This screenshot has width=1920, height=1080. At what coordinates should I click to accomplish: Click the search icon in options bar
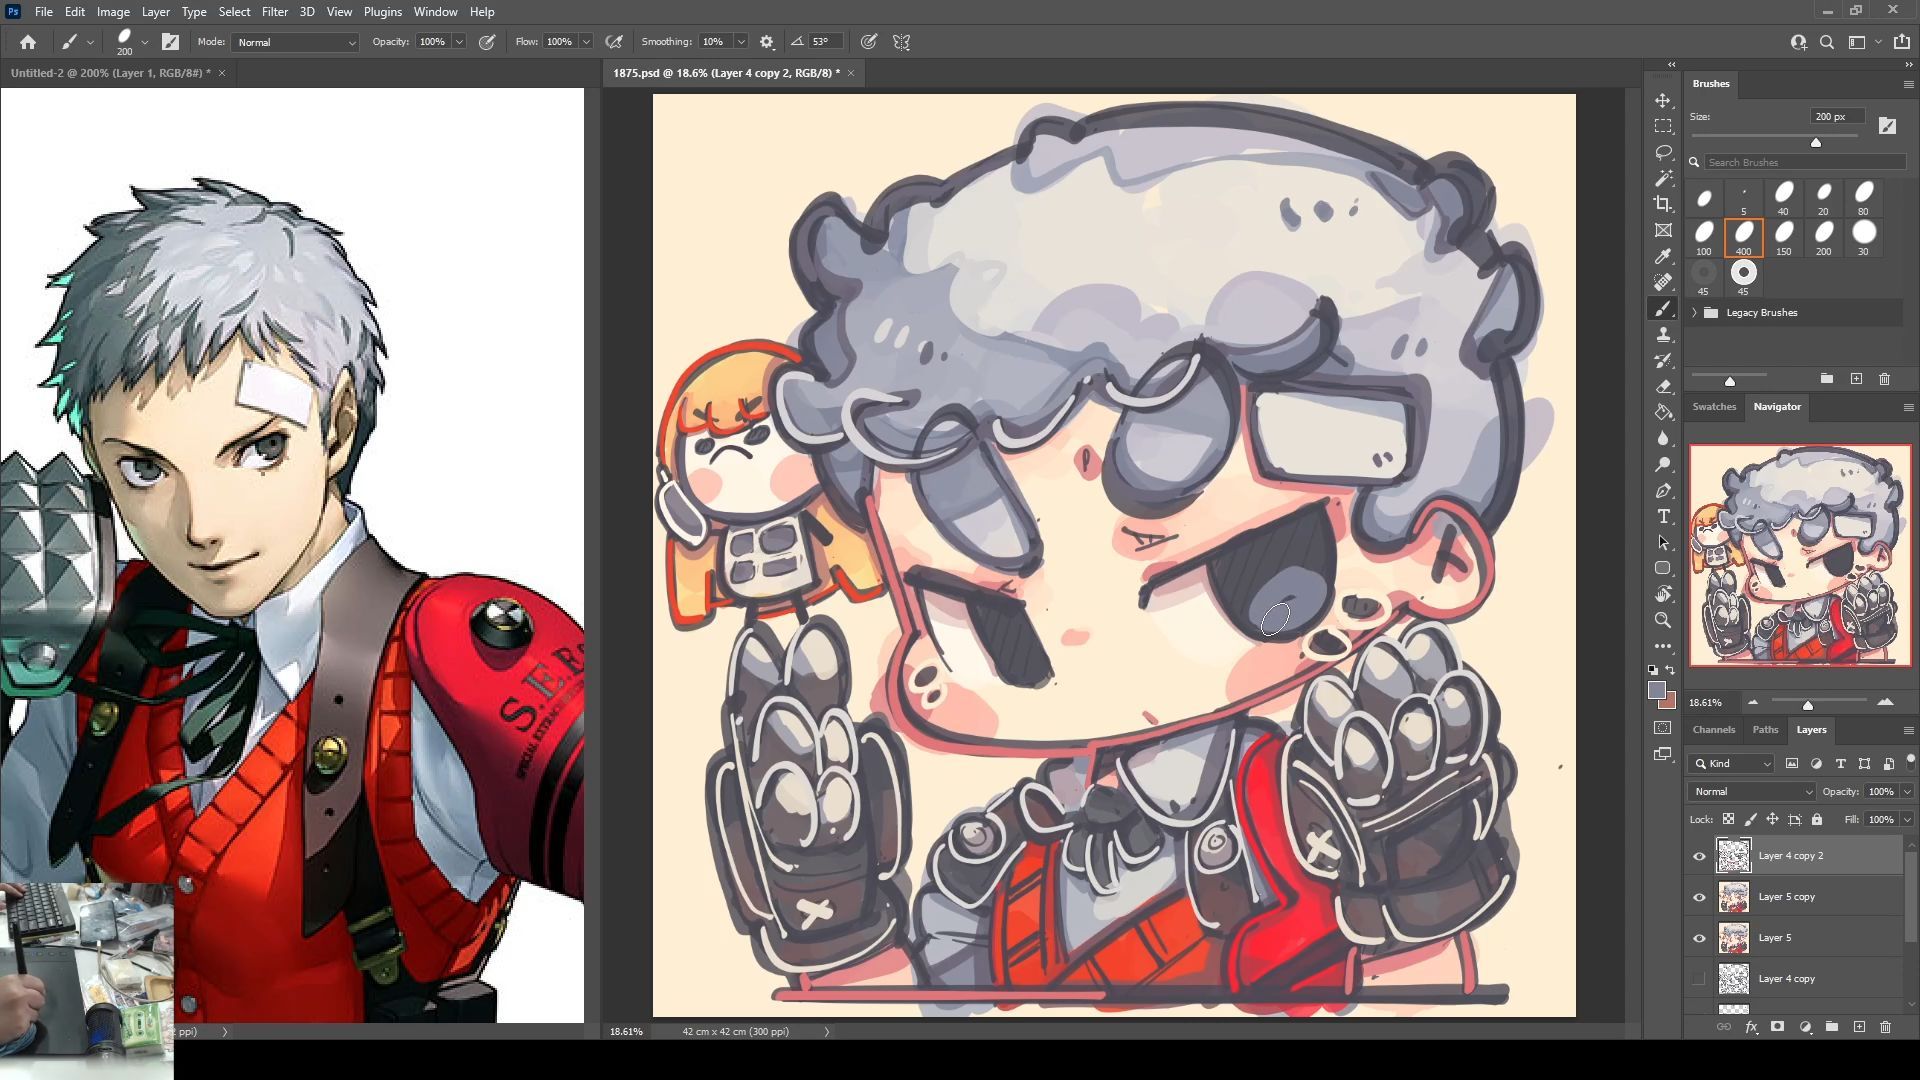[1827, 42]
